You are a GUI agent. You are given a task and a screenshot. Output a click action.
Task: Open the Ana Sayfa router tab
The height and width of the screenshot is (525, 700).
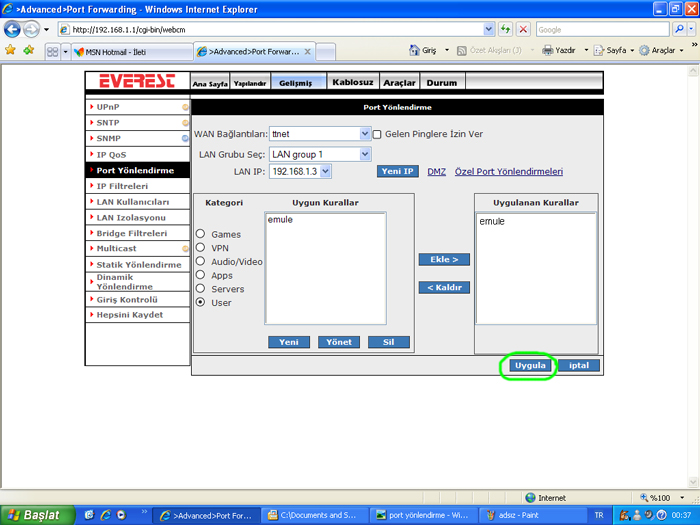(x=210, y=83)
